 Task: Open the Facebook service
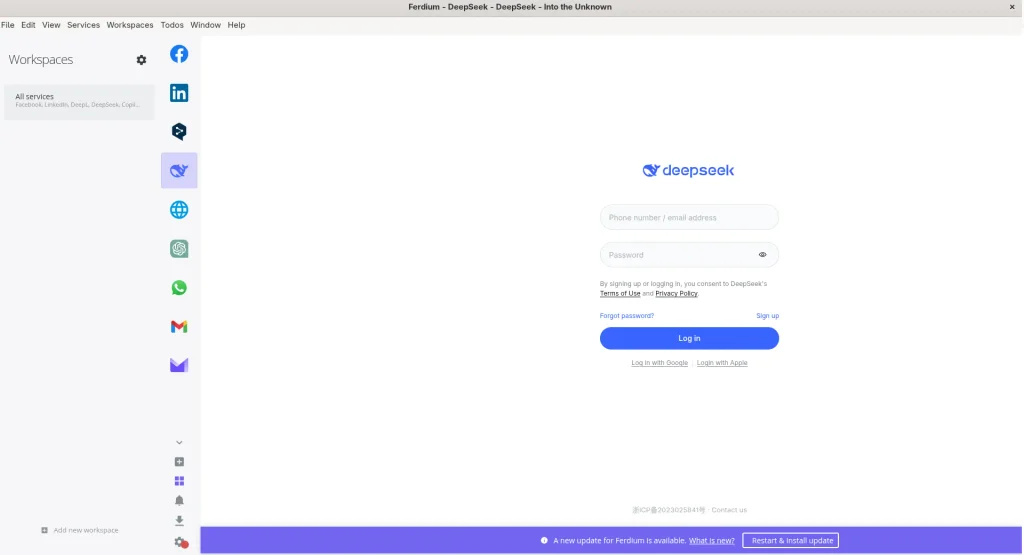pyautogui.click(x=179, y=54)
